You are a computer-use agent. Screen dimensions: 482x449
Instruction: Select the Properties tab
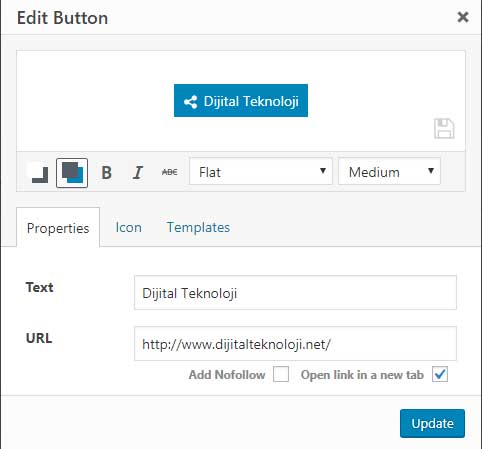click(x=58, y=227)
